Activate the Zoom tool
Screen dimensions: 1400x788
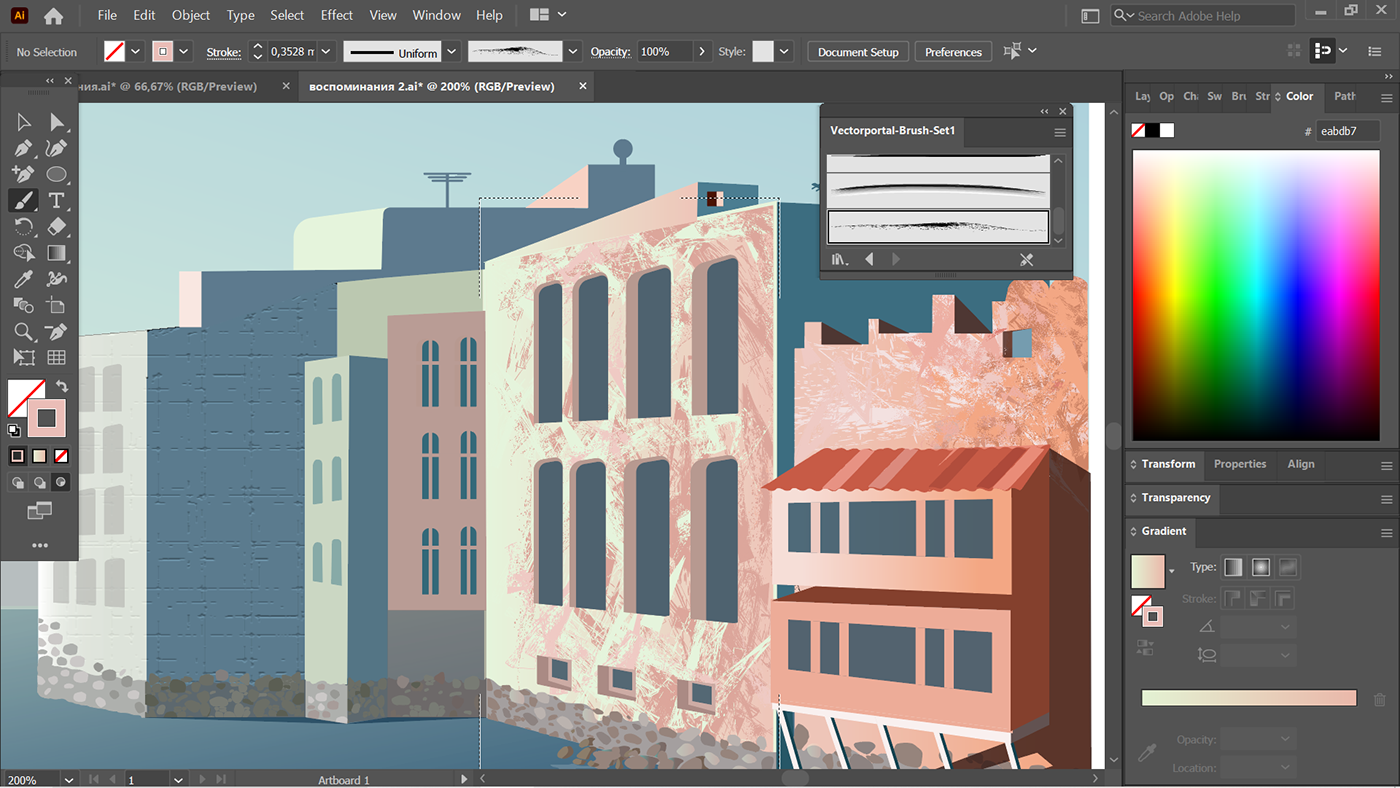[x=23, y=331]
